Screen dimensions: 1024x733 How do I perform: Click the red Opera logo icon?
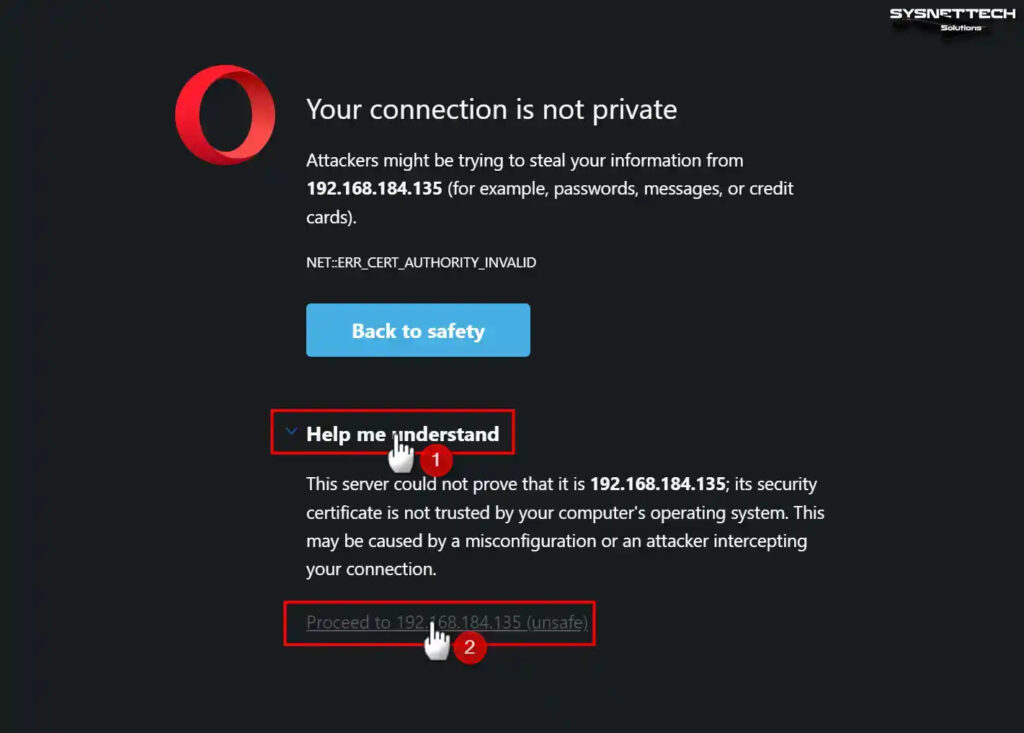pos(225,114)
